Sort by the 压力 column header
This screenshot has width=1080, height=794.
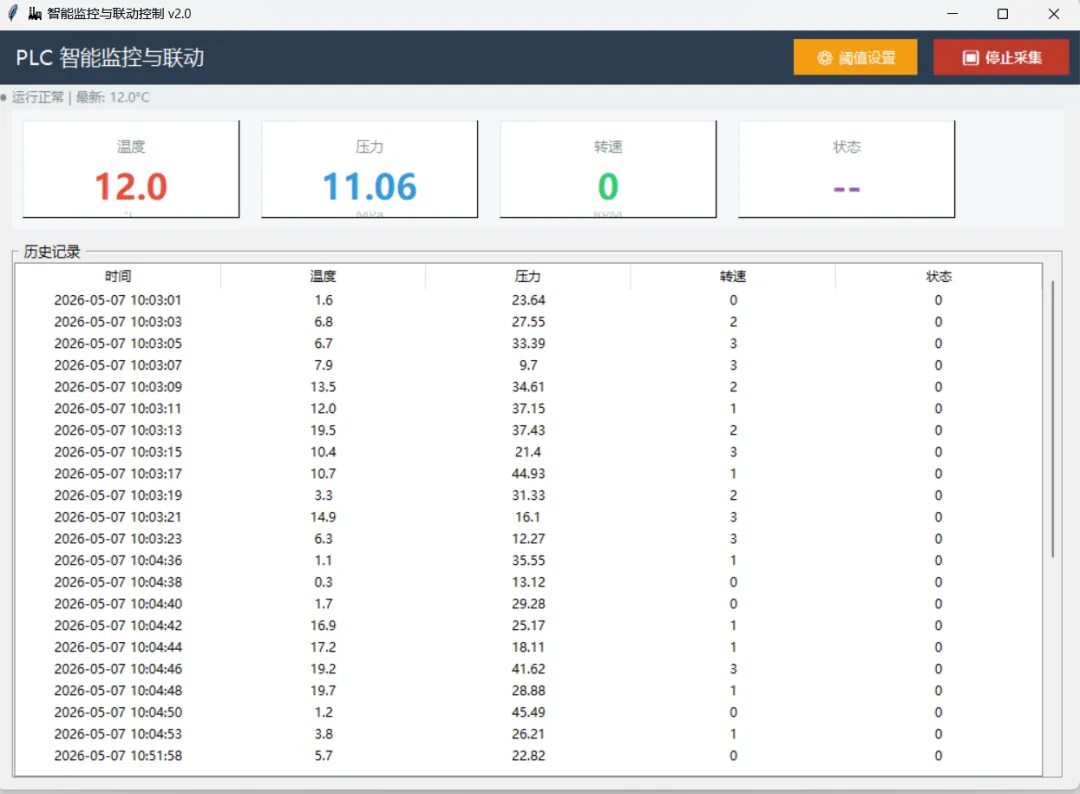tap(528, 276)
